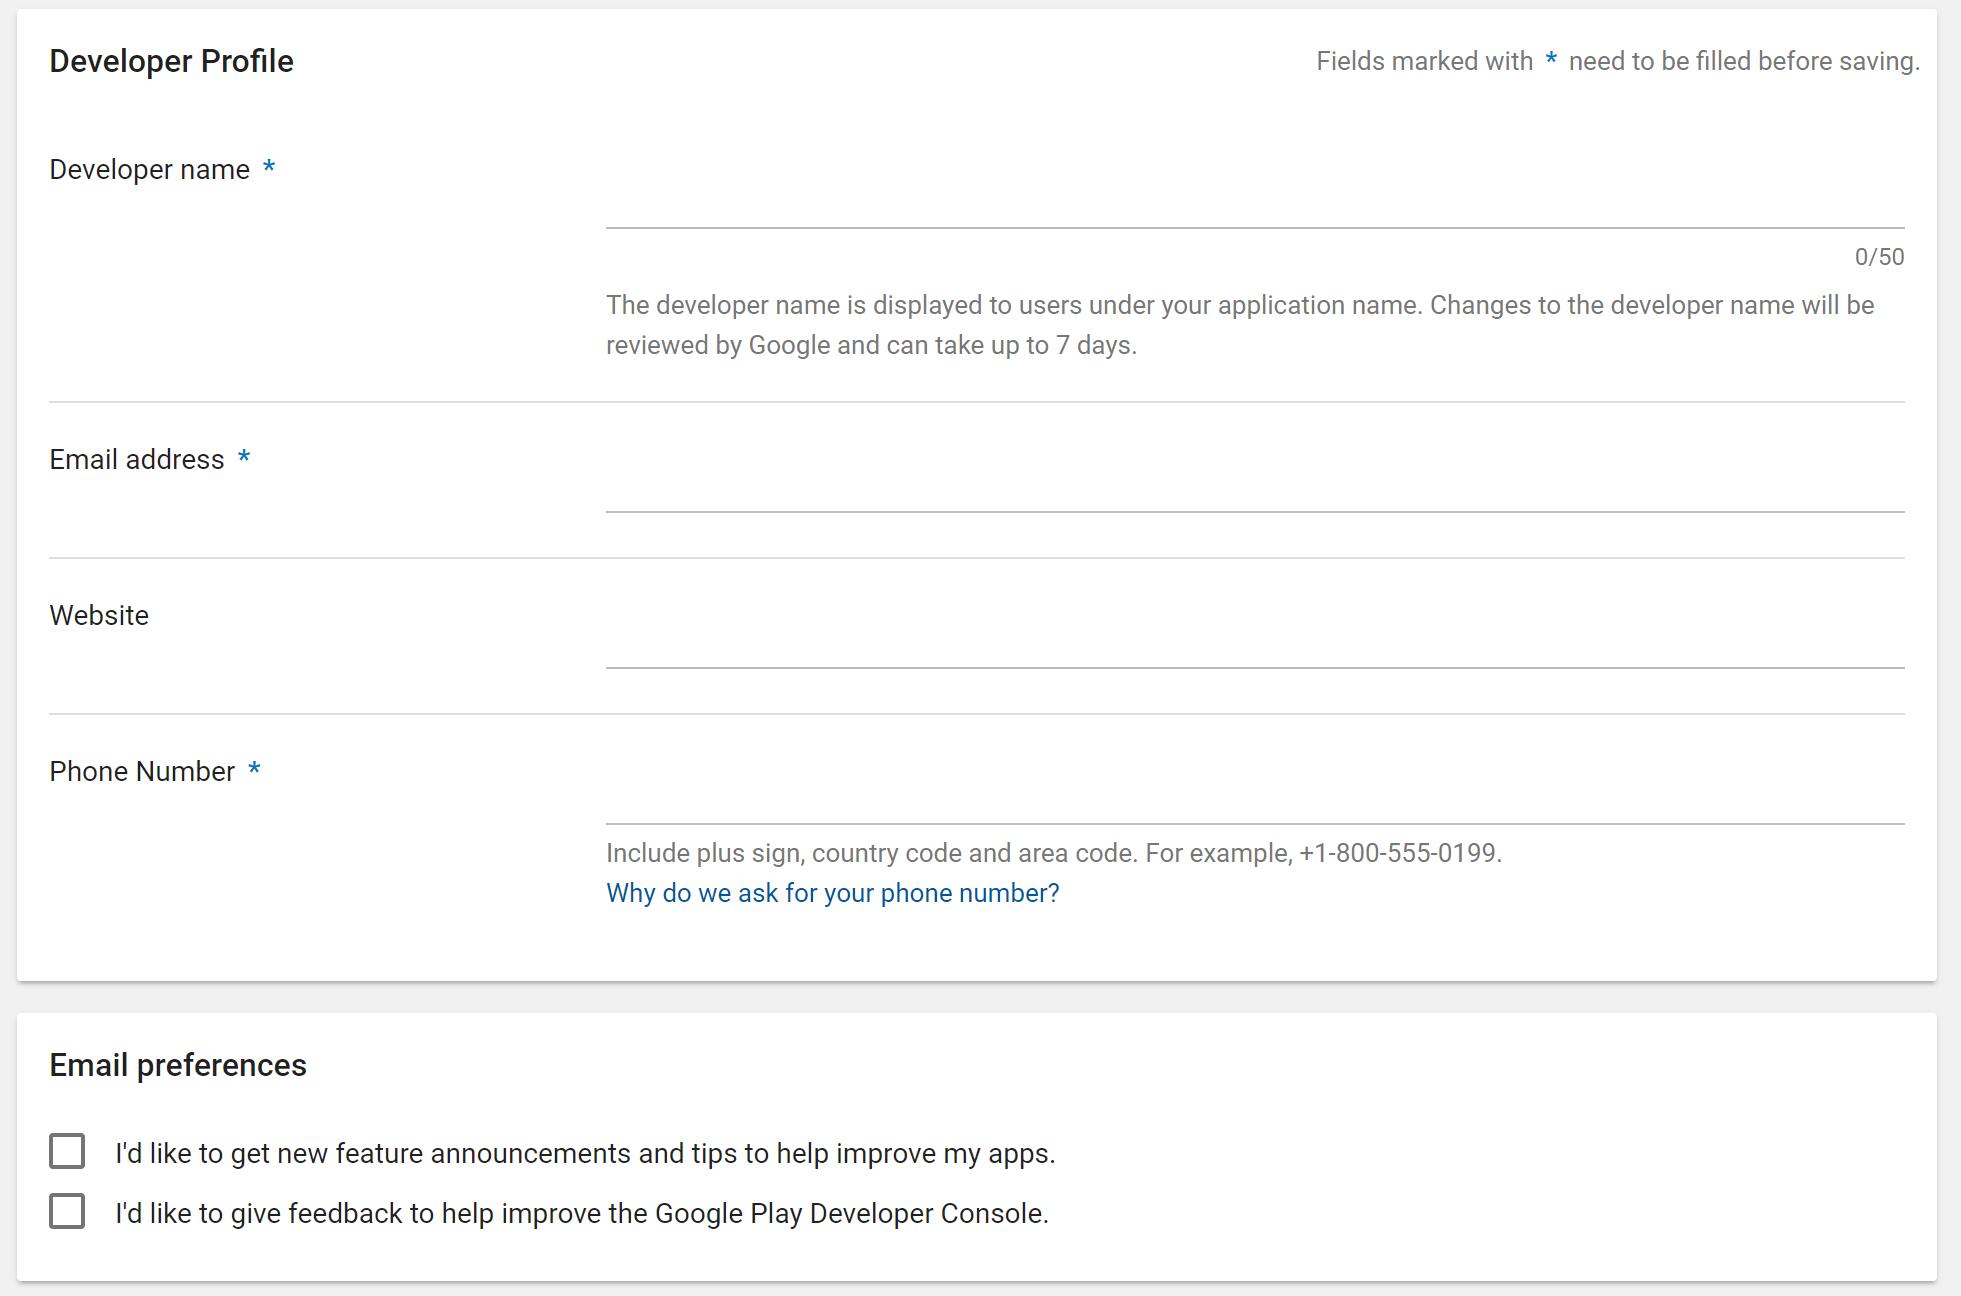
Task: Open 'Why do we ask for your phone number?' link
Action: pos(832,893)
